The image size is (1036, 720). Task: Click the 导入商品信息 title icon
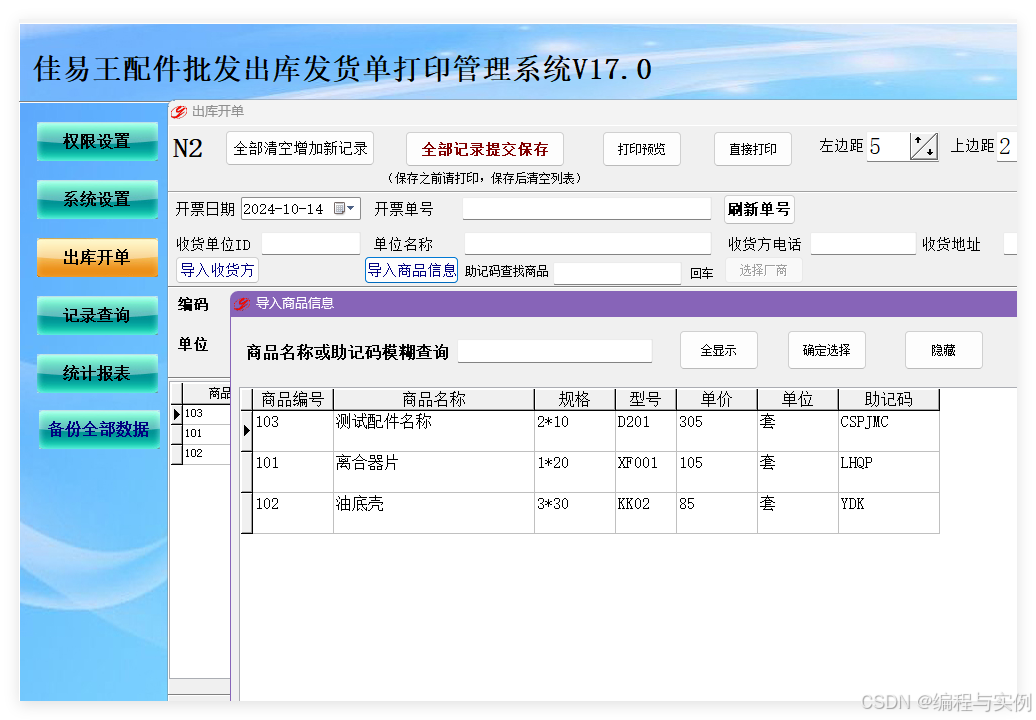[242, 304]
